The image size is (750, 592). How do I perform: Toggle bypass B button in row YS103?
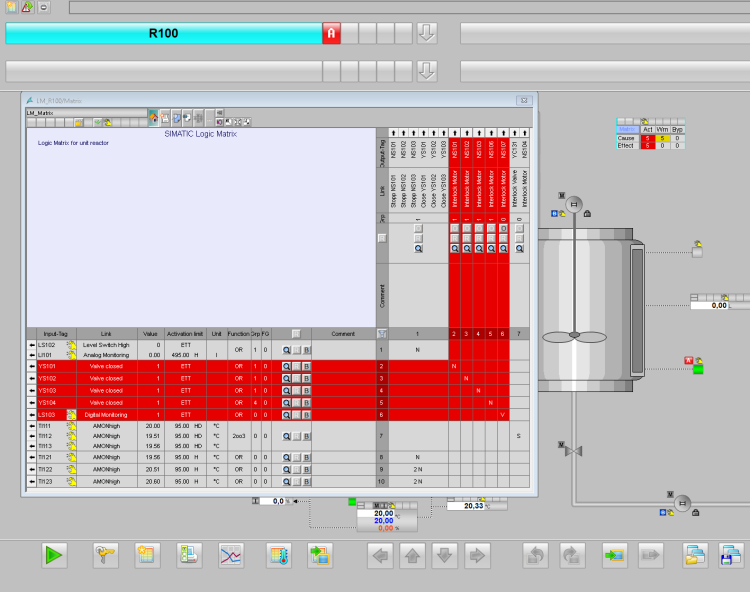tap(307, 391)
